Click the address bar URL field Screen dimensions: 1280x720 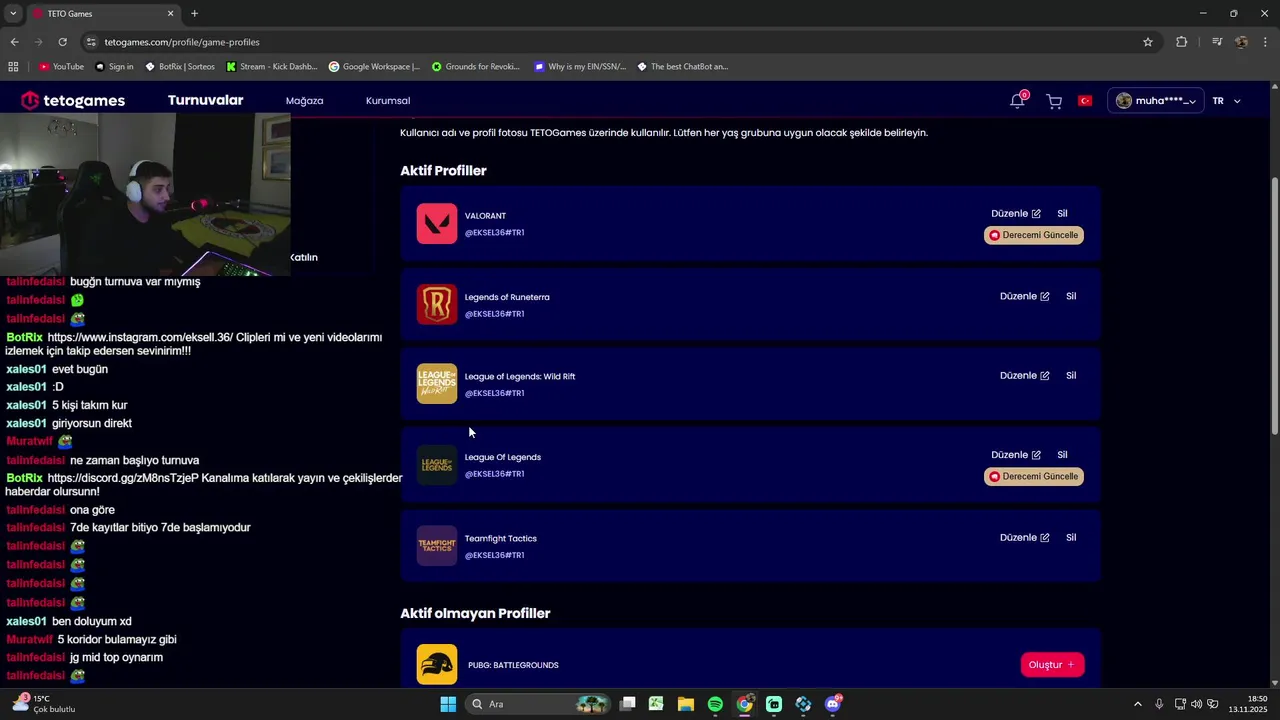[620, 42]
